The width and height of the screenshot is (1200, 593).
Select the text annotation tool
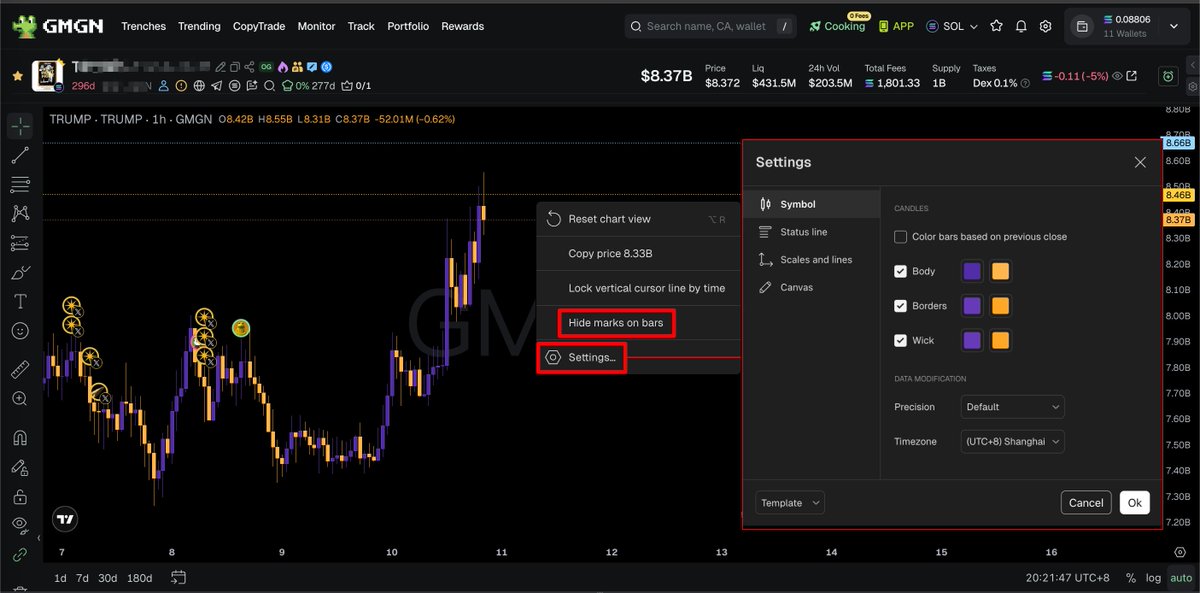(x=19, y=301)
